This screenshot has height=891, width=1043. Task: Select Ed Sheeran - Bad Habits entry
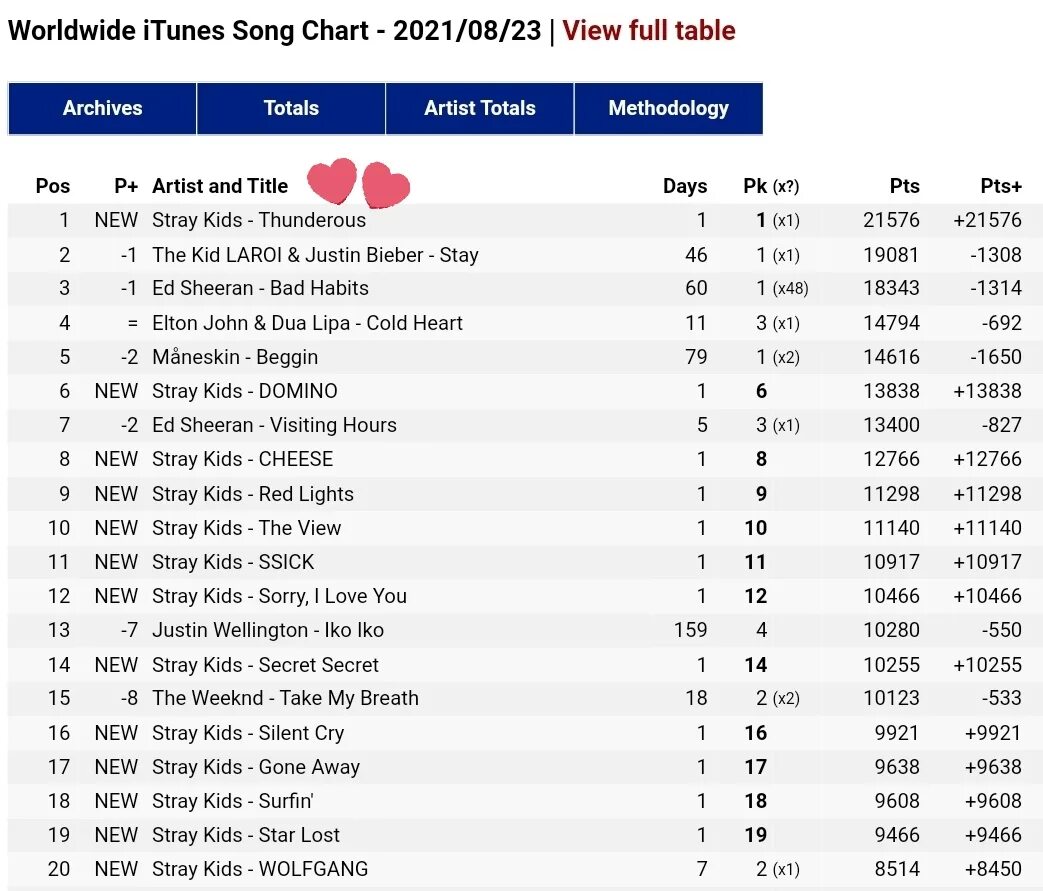point(260,288)
